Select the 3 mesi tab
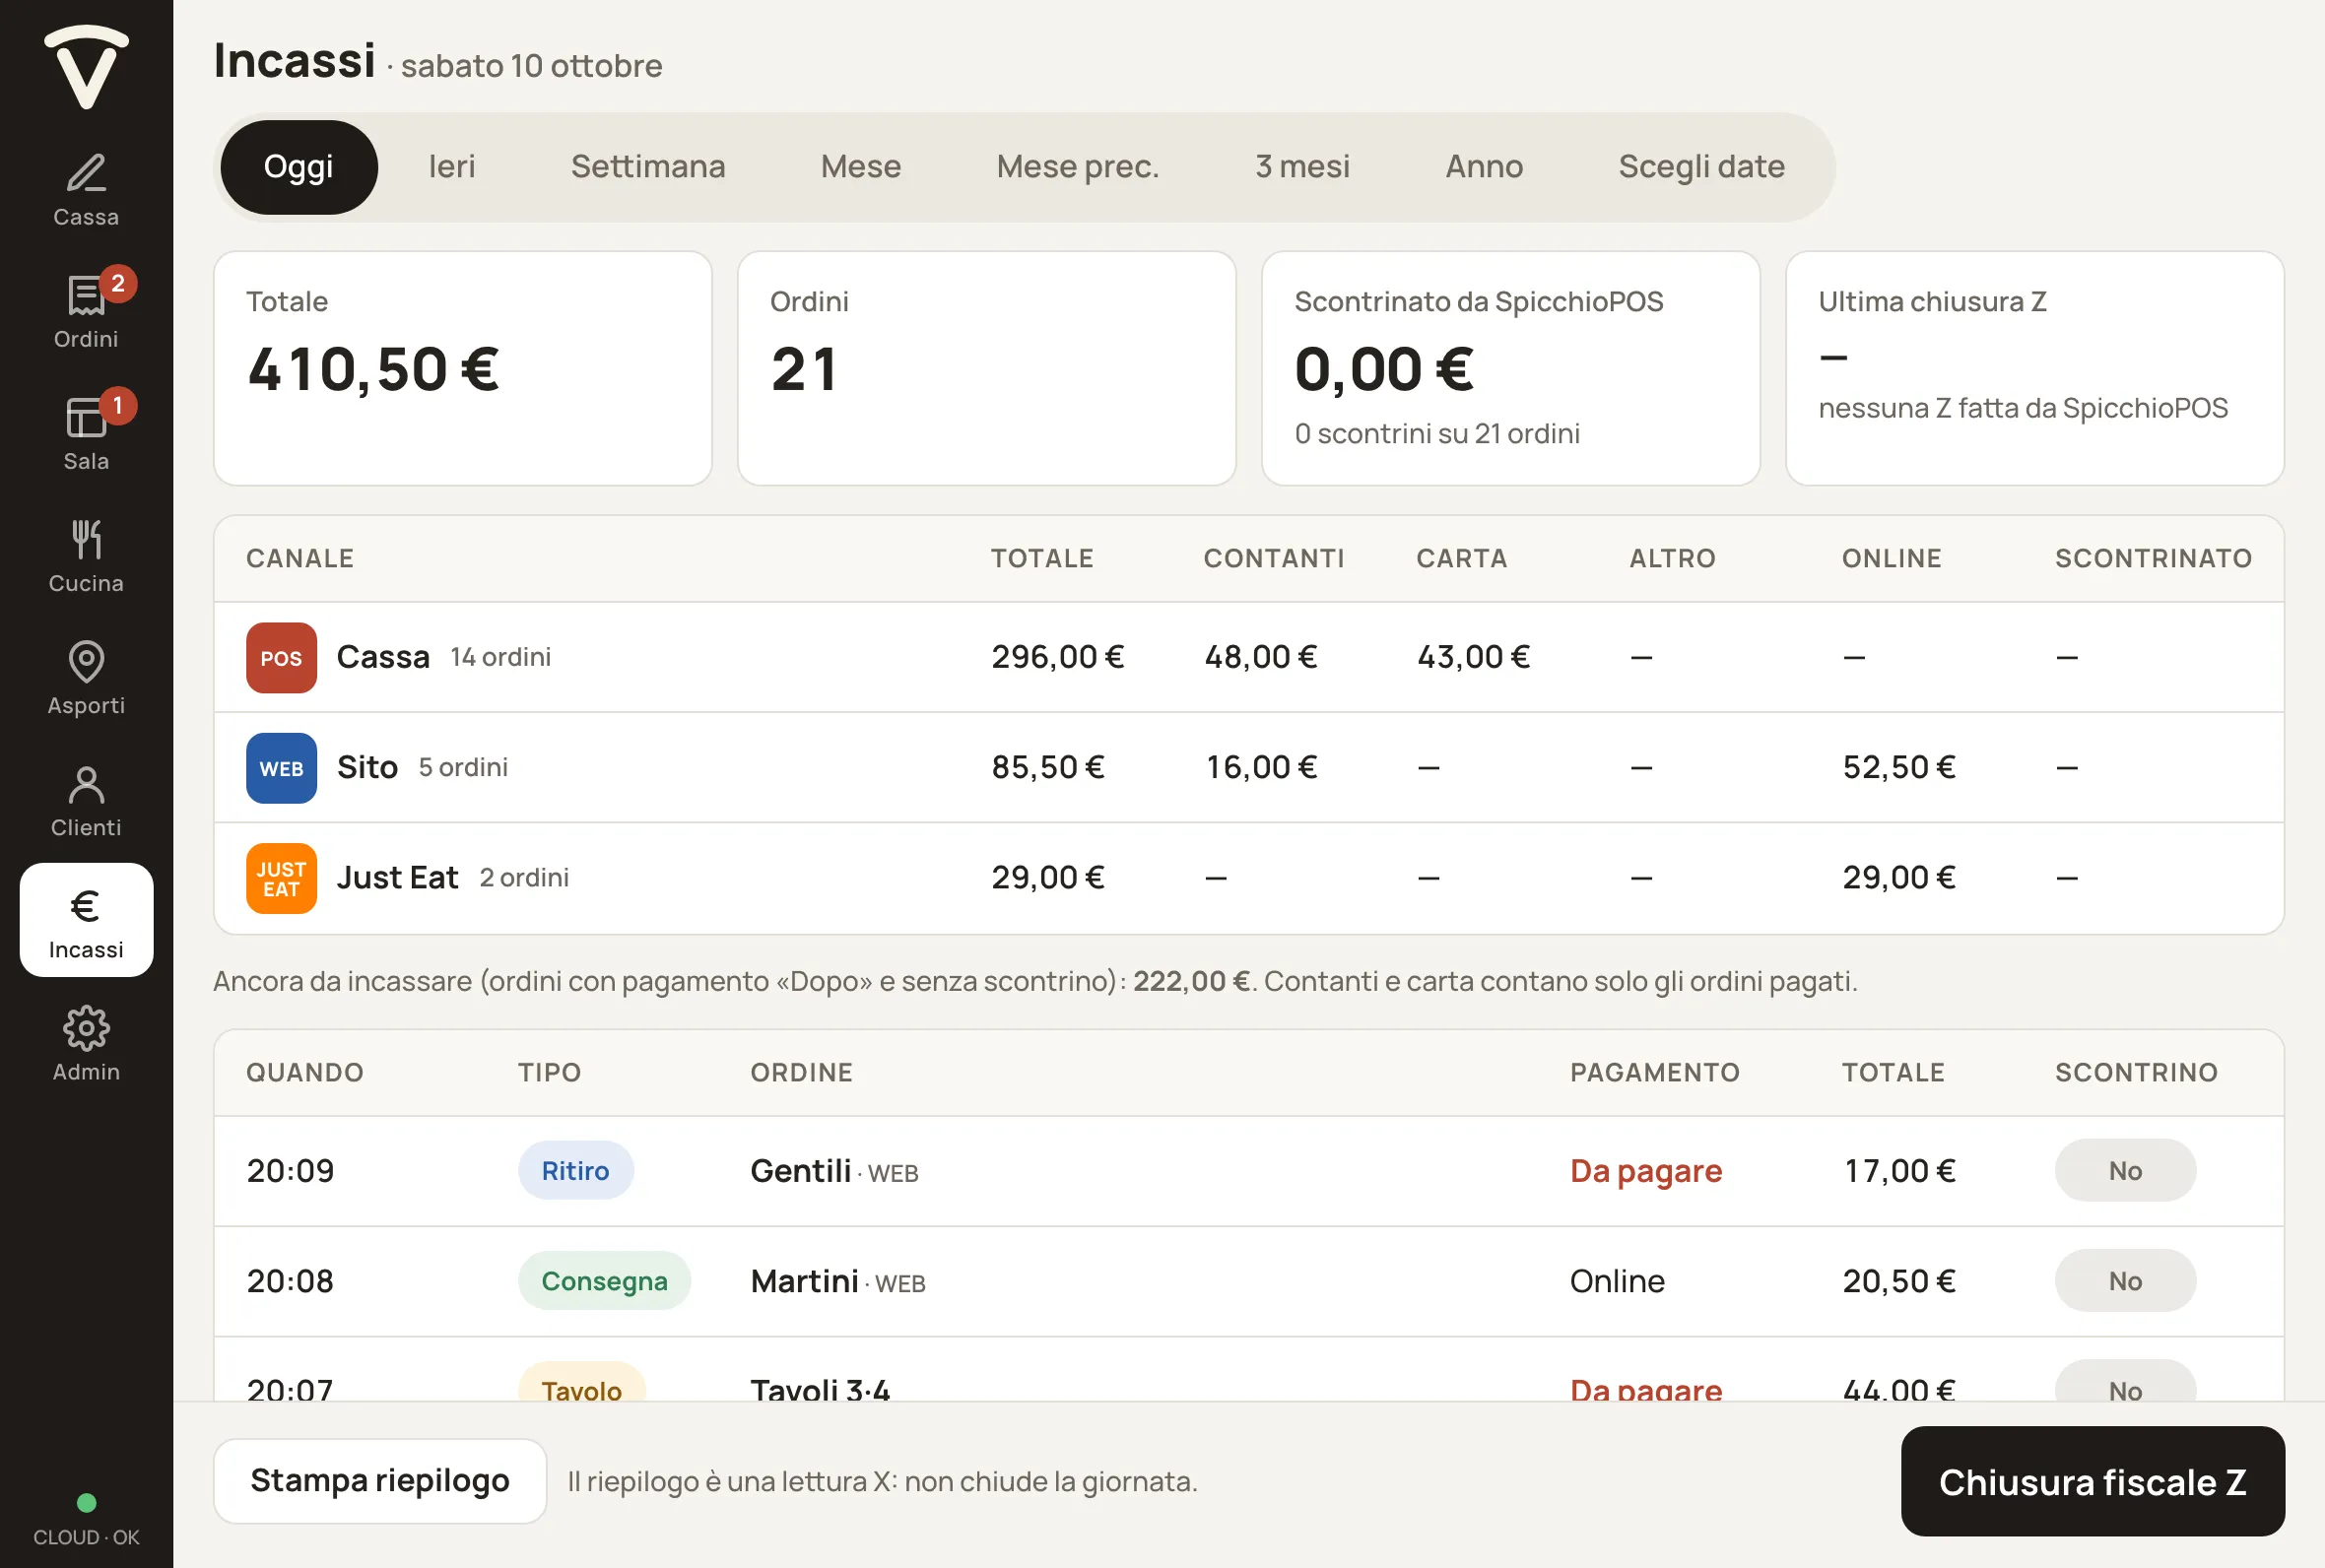Viewport: 2325px width, 1568px height. pos(1302,167)
